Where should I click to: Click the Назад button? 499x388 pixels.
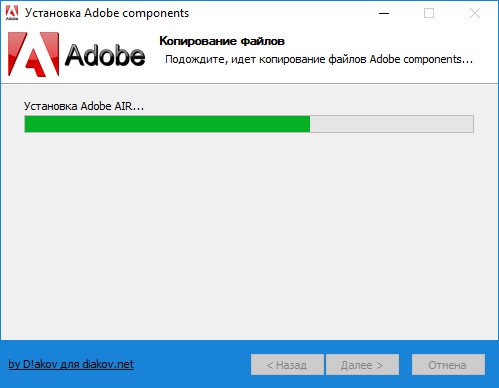pyautogui.click(x=287, y=365)
